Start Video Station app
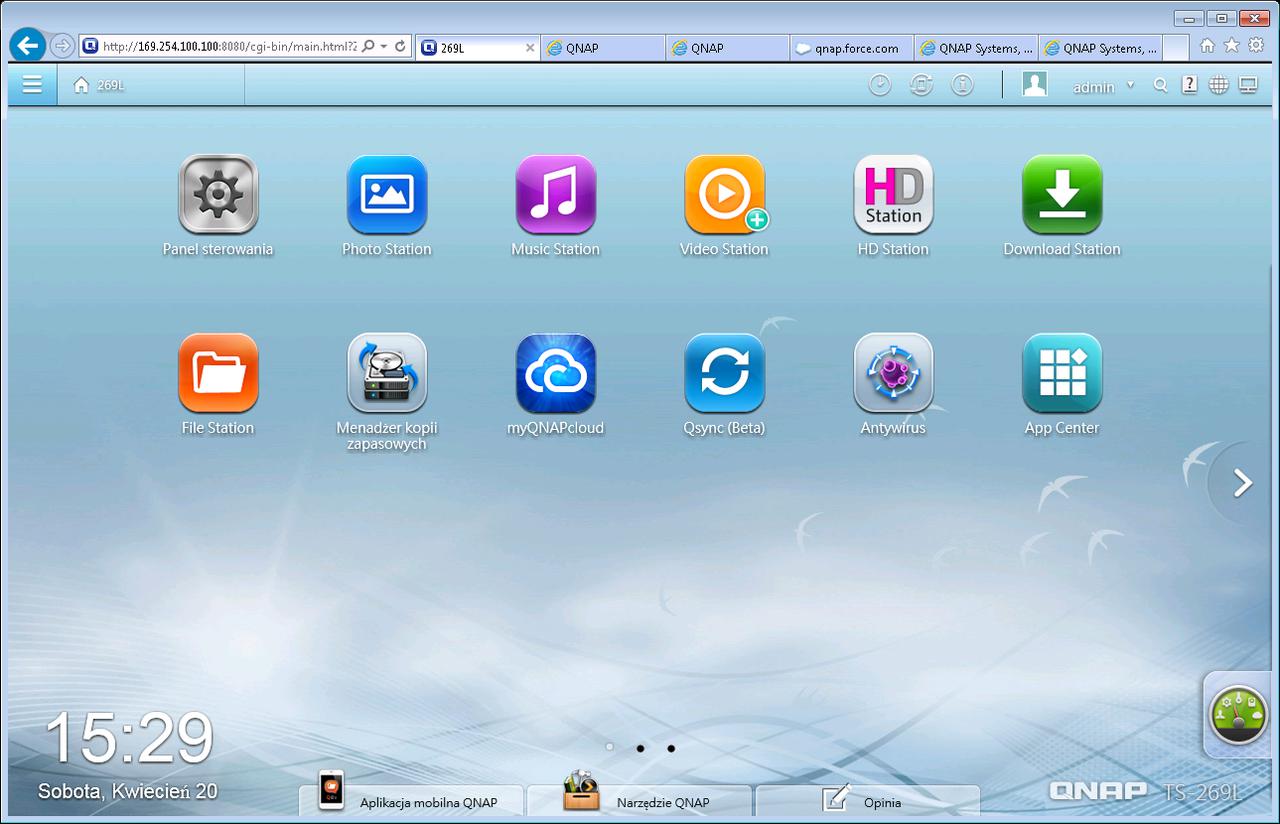Screen dimensions: 1280x824 (x=725, y=194)
